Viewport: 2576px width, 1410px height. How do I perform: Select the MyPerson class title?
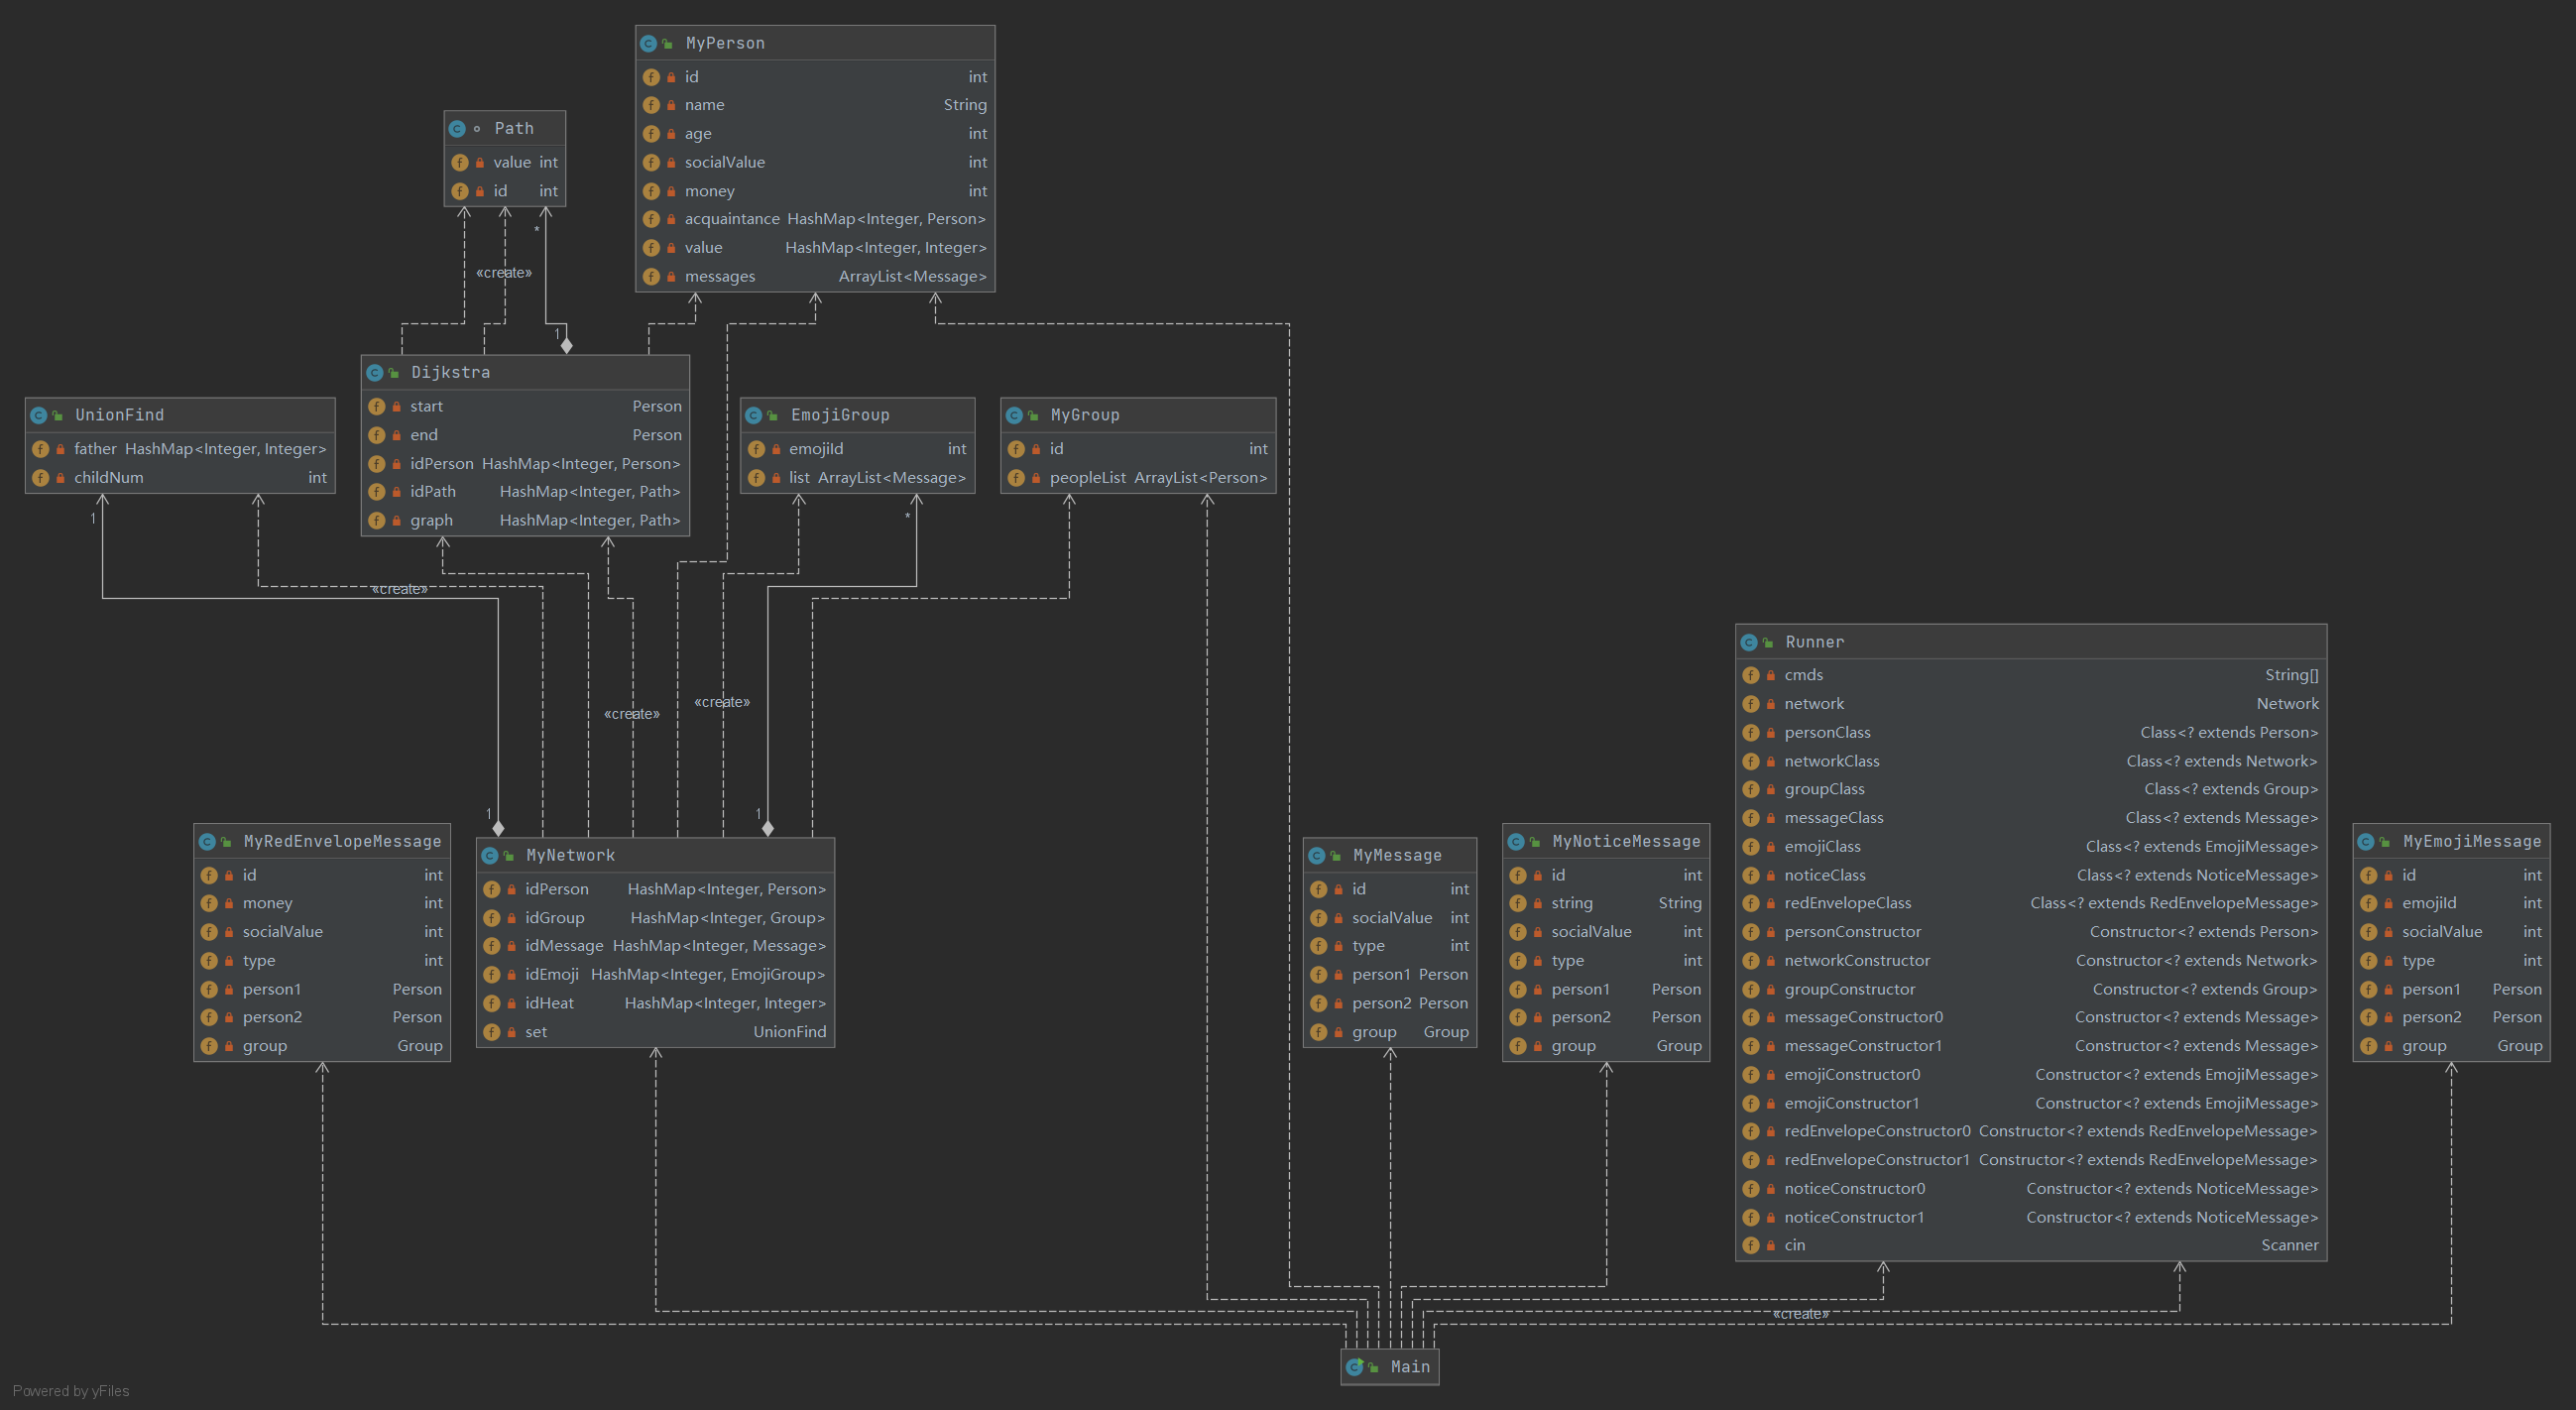725,44
